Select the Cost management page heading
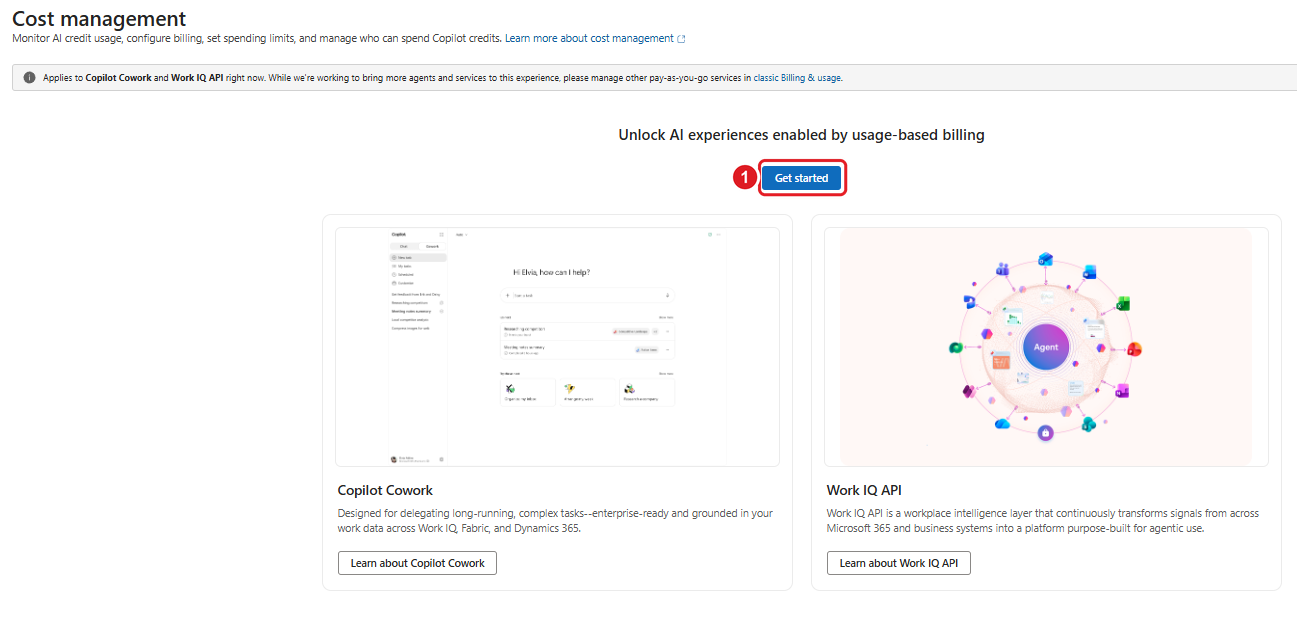Image resolution: width=1297 pixels, height=620 pixels. tap(99, 18)
